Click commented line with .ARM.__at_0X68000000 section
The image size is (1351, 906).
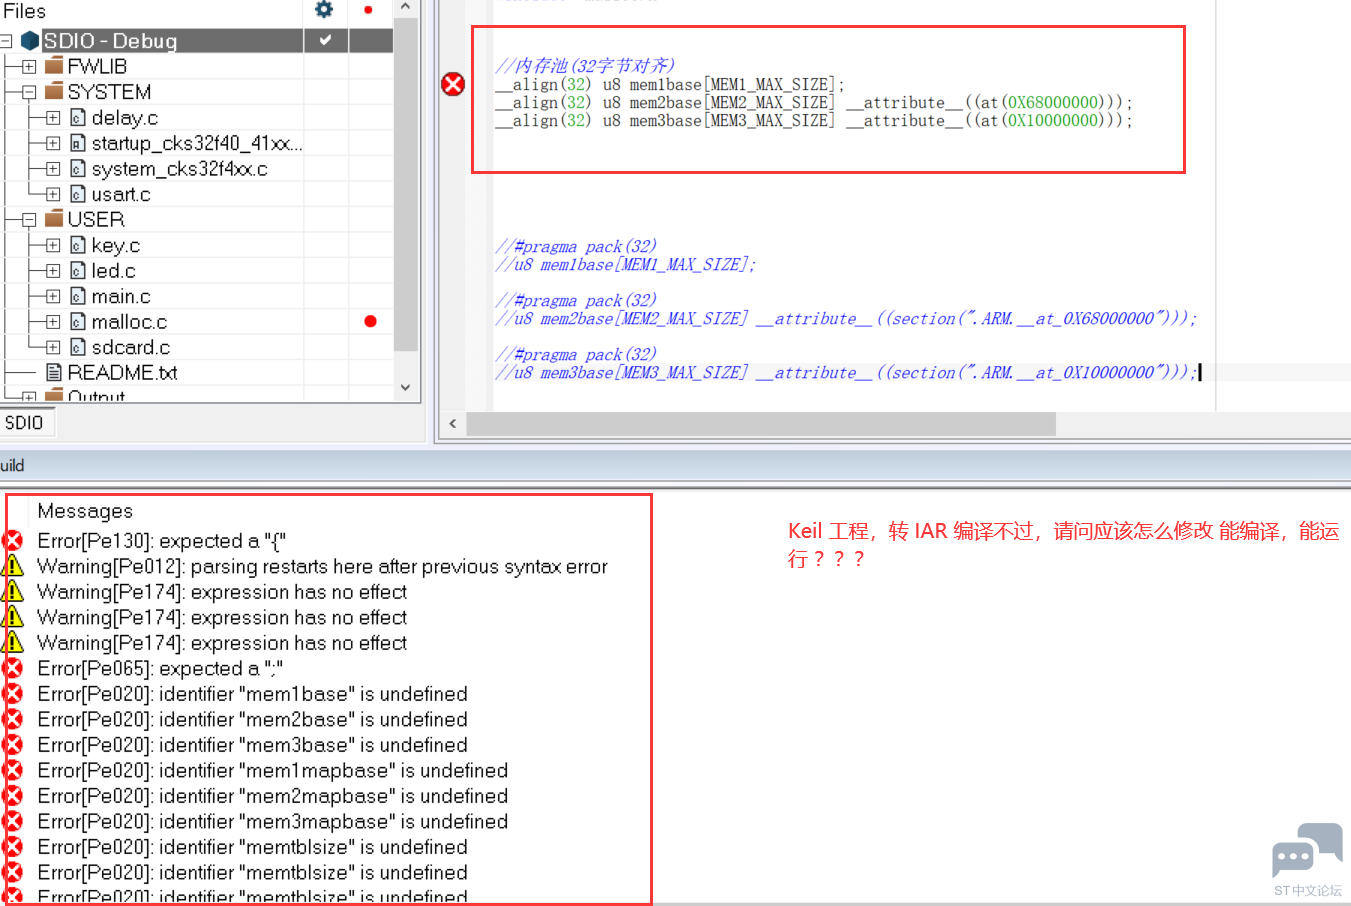[846, 318]
